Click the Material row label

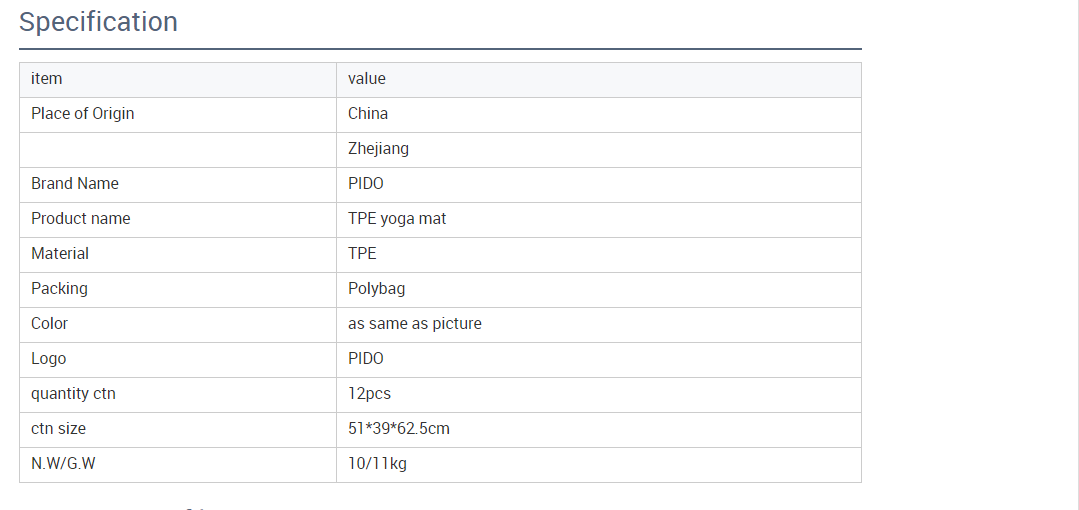click(x=60, y=254)
